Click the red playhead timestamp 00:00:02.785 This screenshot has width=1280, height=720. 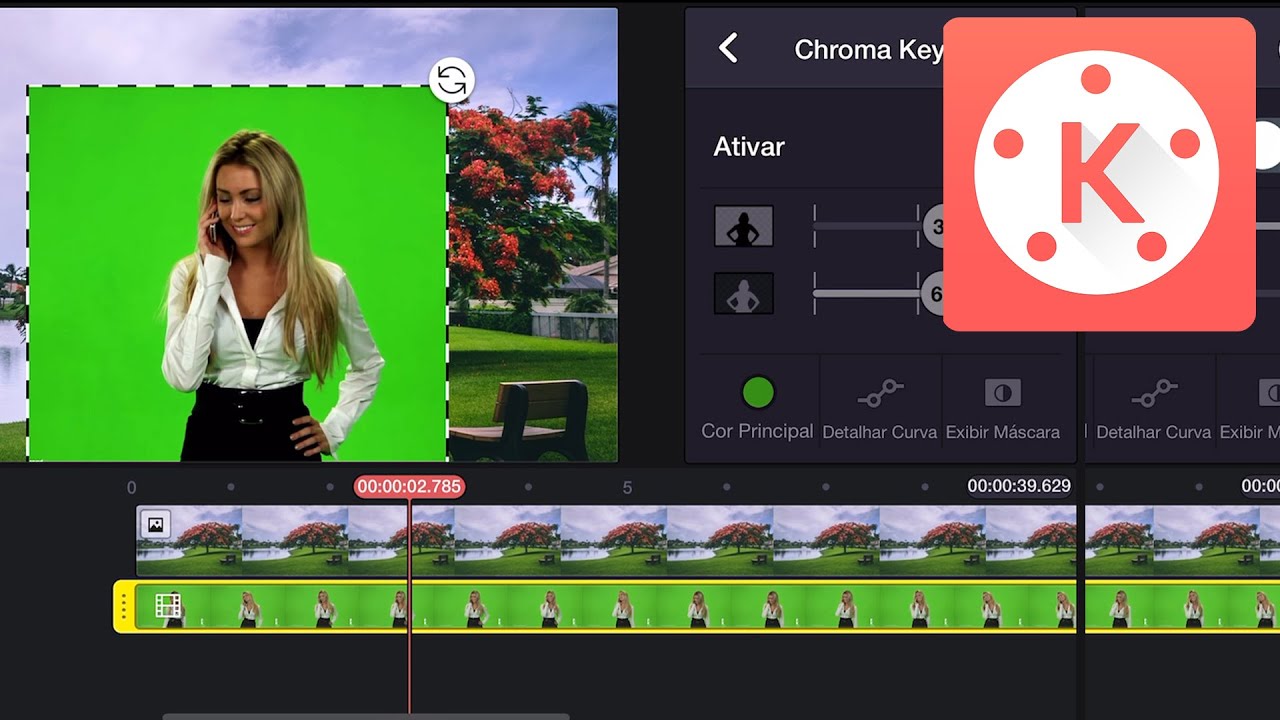(x=409, y=487)
